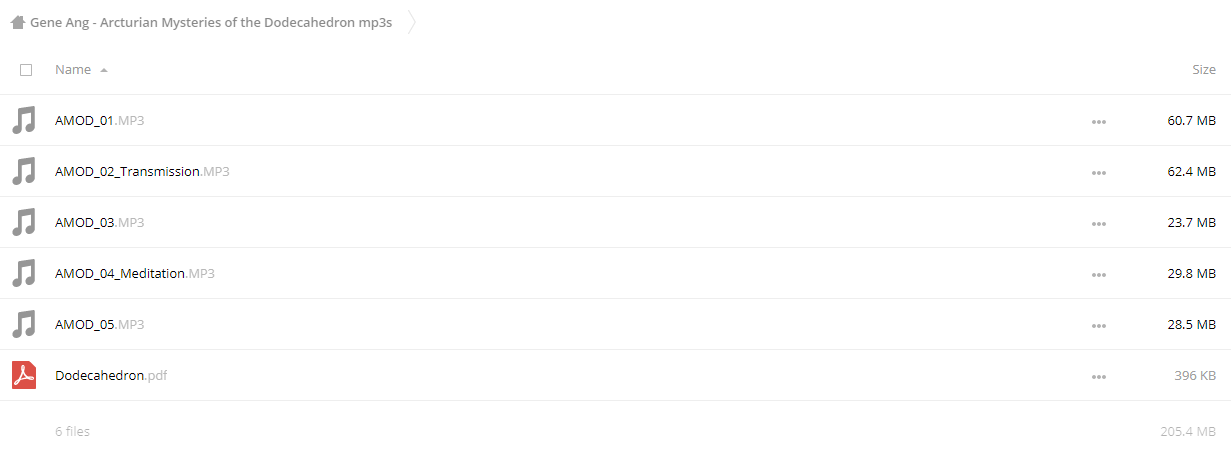Click the music icon for AMOD_02_Transmission.MP3
The height and width of the screenshot is (473, 1231).
coord(24,172)
